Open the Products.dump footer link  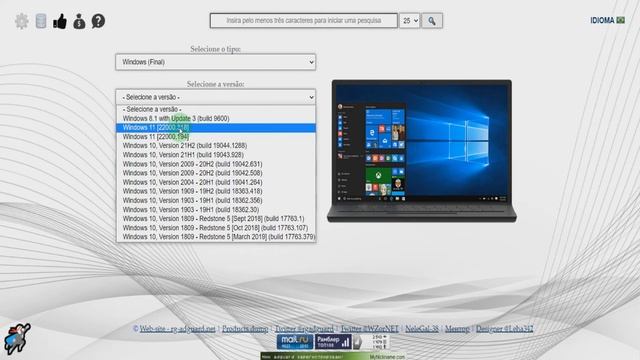click(245, 329)
